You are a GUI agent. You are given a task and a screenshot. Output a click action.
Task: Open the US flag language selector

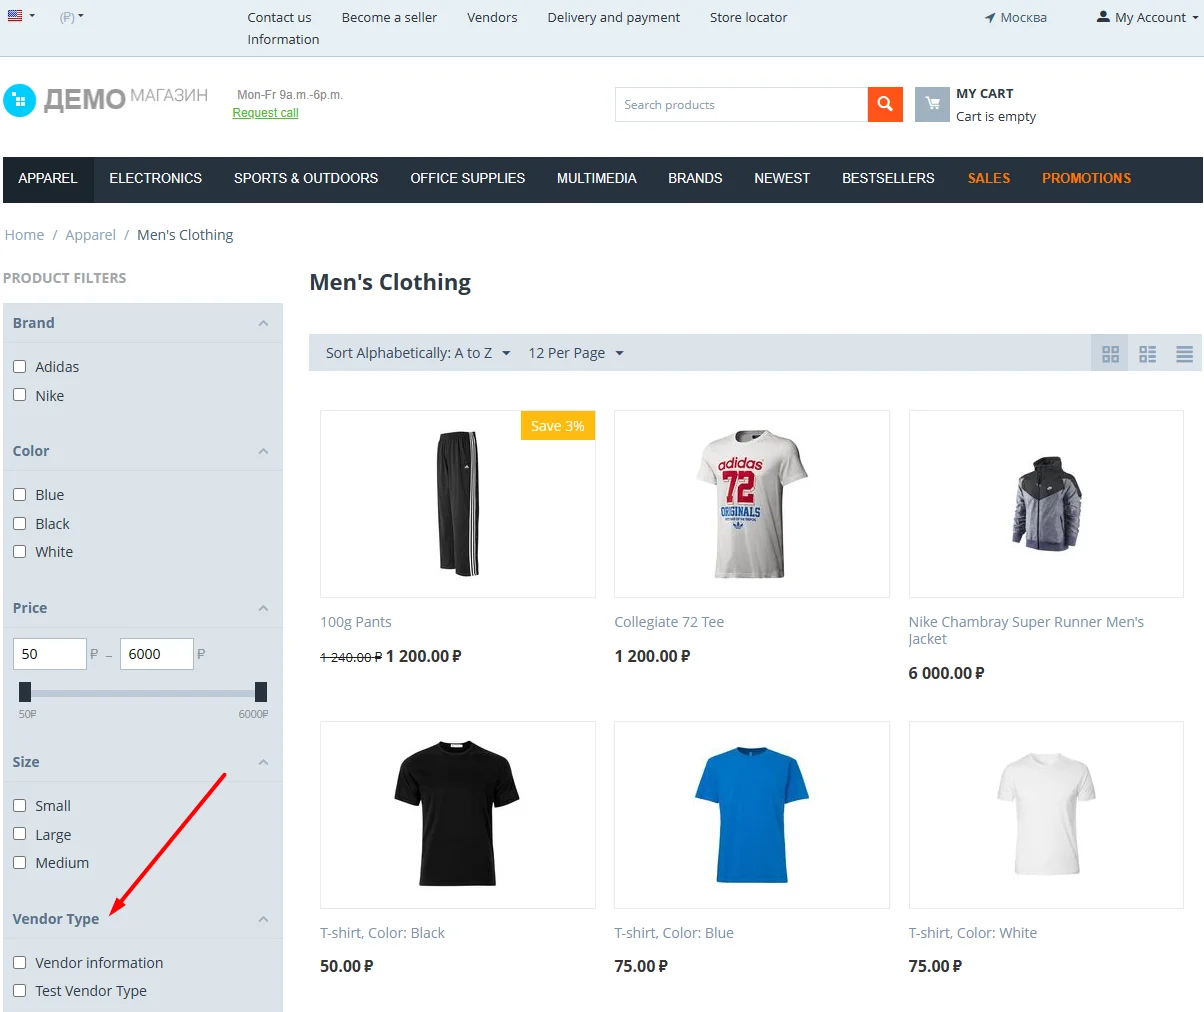point(21,16)
